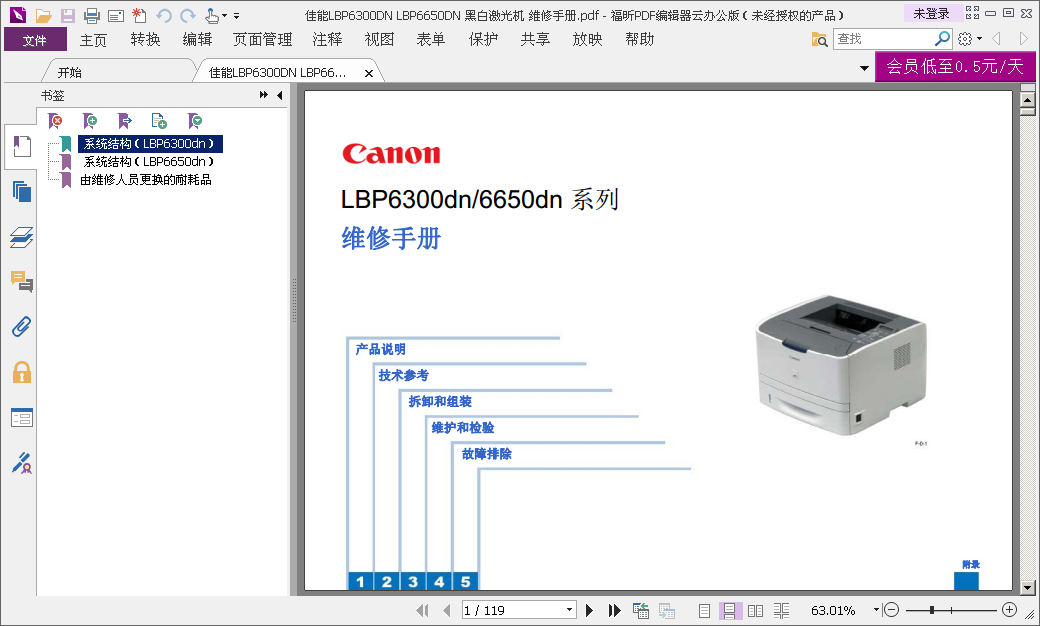The height and width of the screenshot is (626, 1040).
Task: Open the document tab list dropdown arrow
Action: point(864,68)
